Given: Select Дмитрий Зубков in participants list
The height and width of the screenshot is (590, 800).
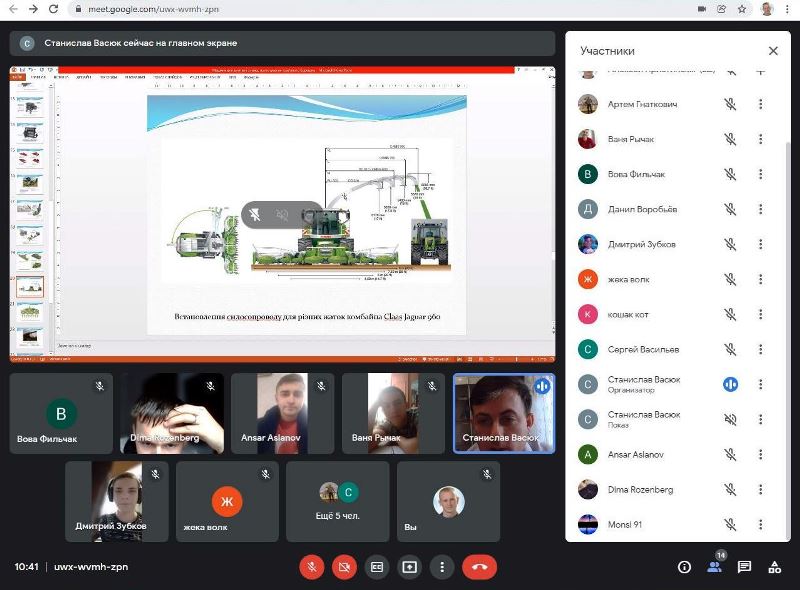Looking at the screenshot, I should [641, 244].
